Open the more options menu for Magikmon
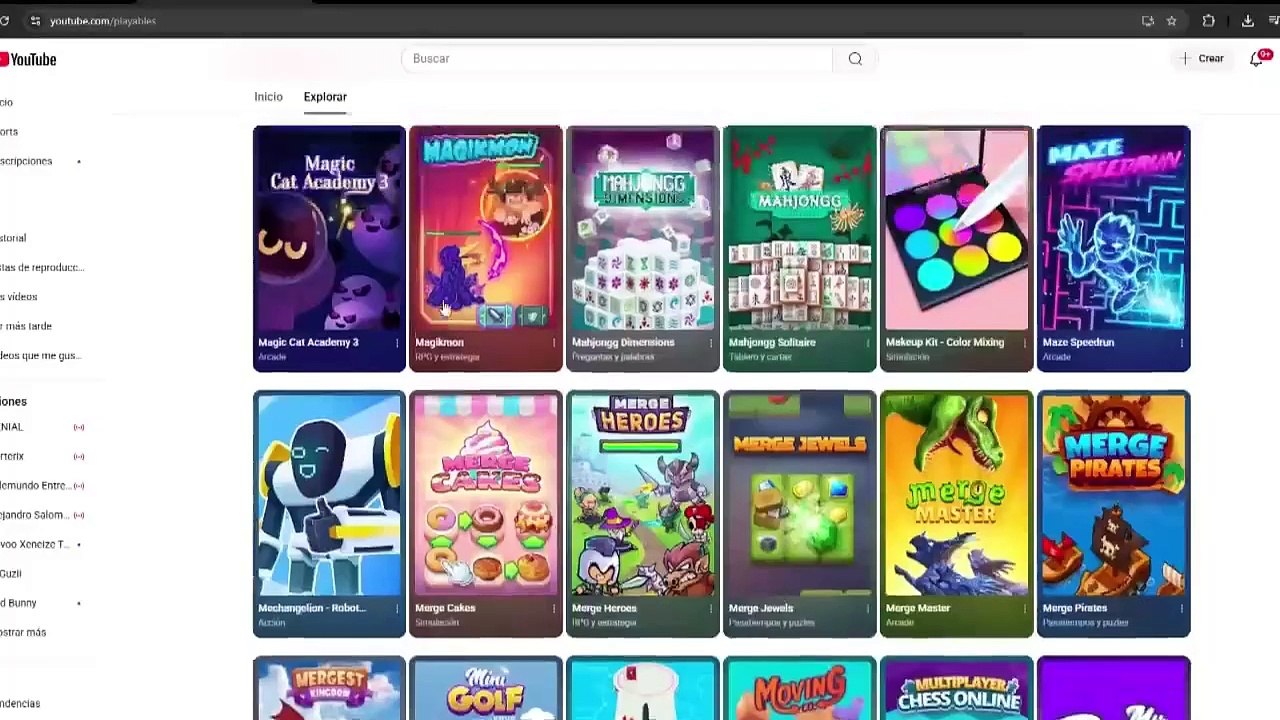The image size is (1280, 720). (x=554, y=343)
